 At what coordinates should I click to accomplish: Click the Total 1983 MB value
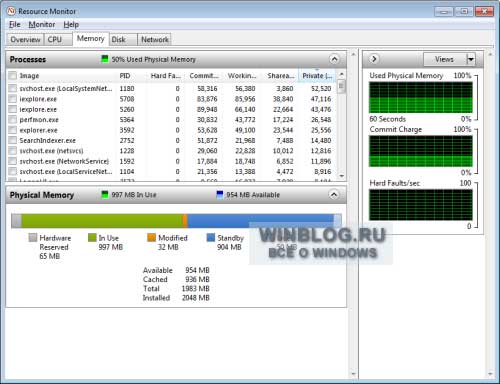click(196, 288)
